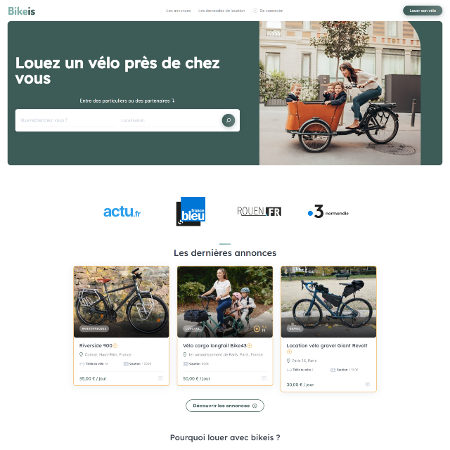
Task: Click the search magnifier button
Action: [x=228, y=120]
